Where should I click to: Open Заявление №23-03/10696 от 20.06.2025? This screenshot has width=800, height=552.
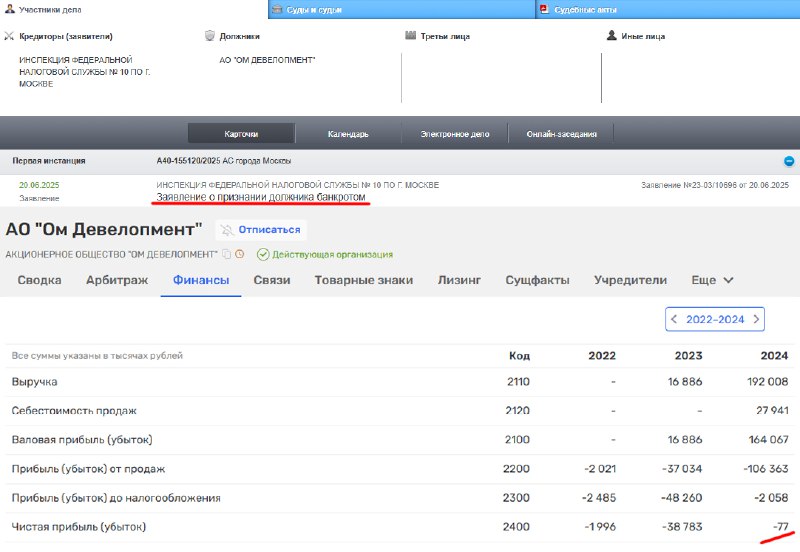coord(715,185)
